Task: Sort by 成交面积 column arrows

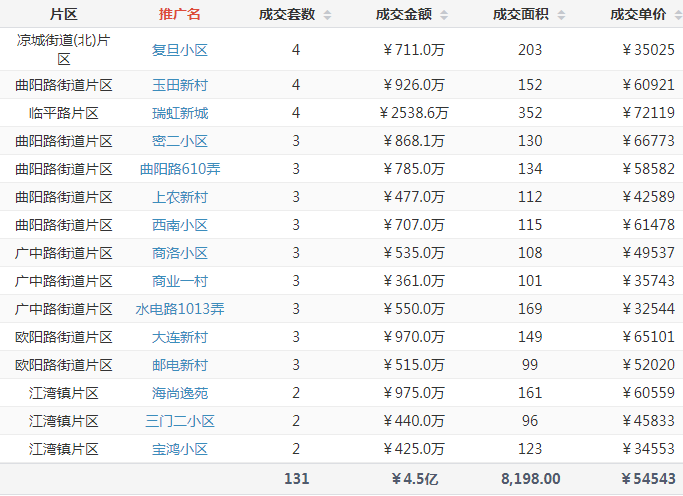Action: click(x=561, y=15)
